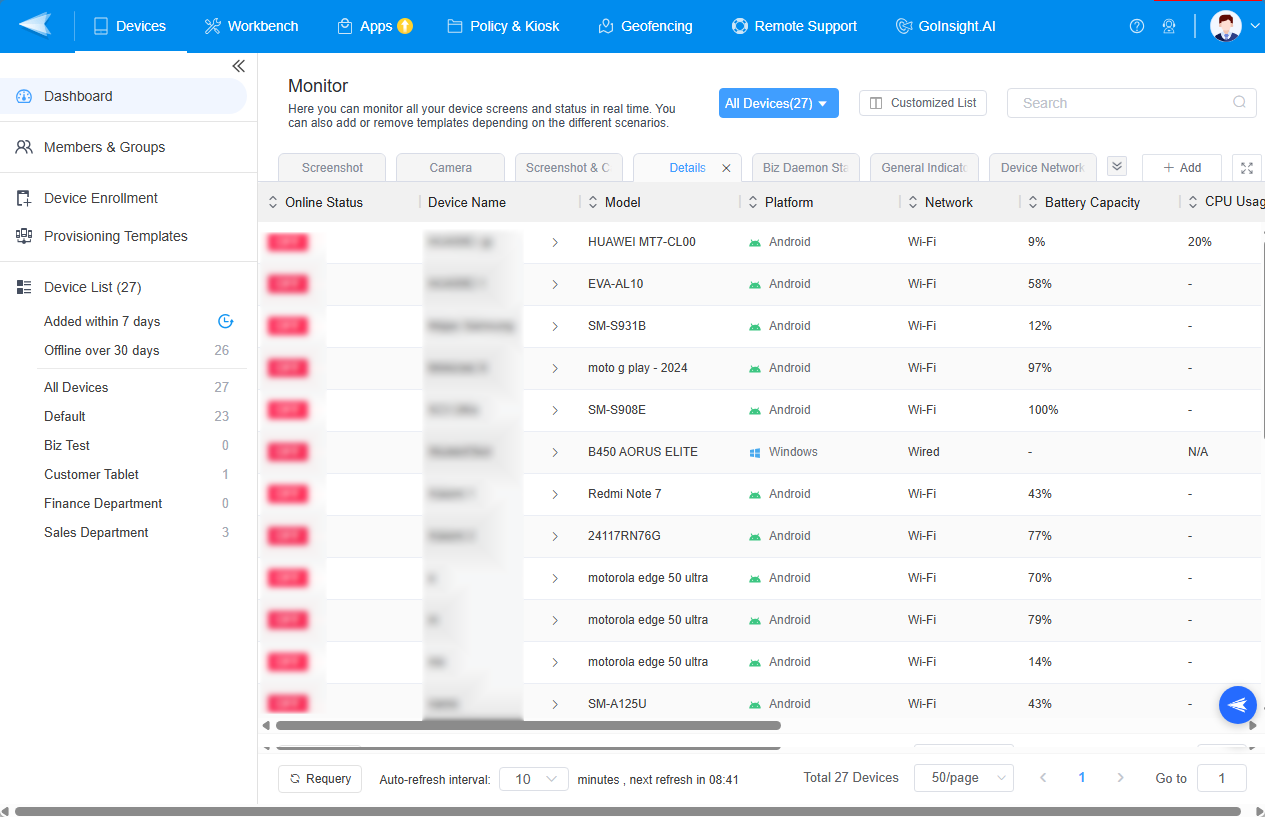Viewport: 1265px width, 817px height.
Task: Open the All Devices(27) dropdown
Action: point(778,103)
